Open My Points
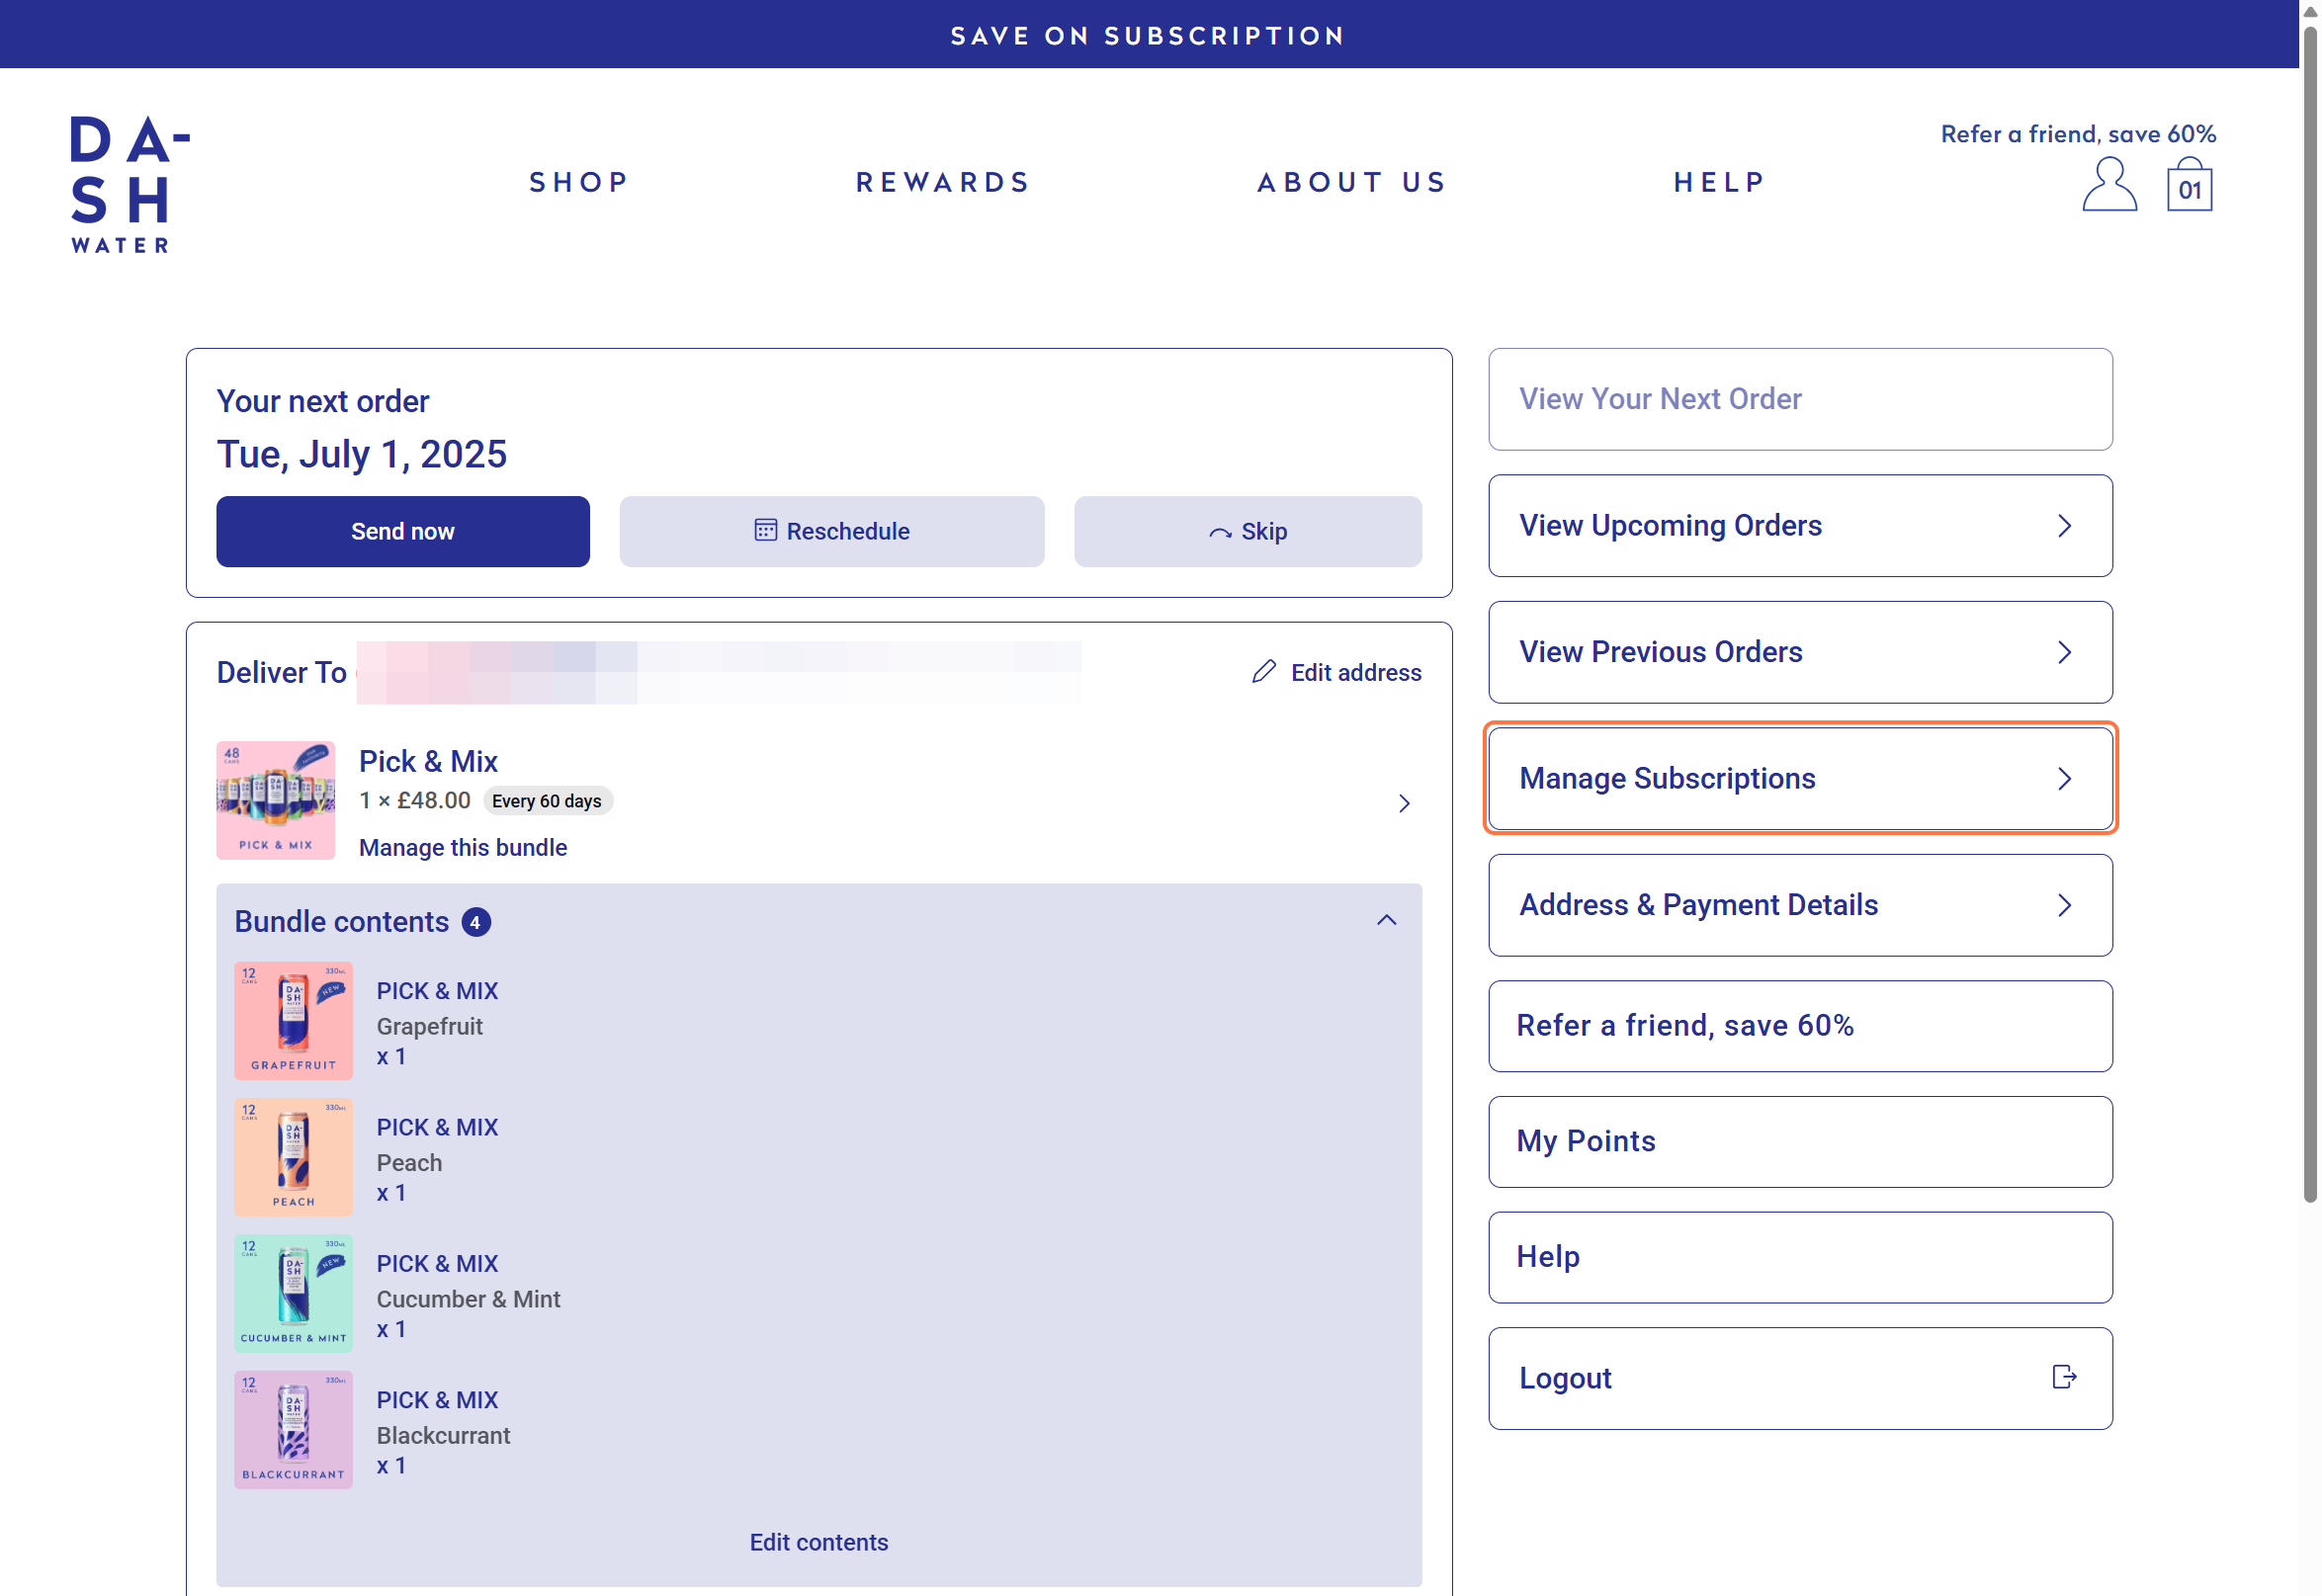2322x1596 pixels. [x=1799, y=1141]
